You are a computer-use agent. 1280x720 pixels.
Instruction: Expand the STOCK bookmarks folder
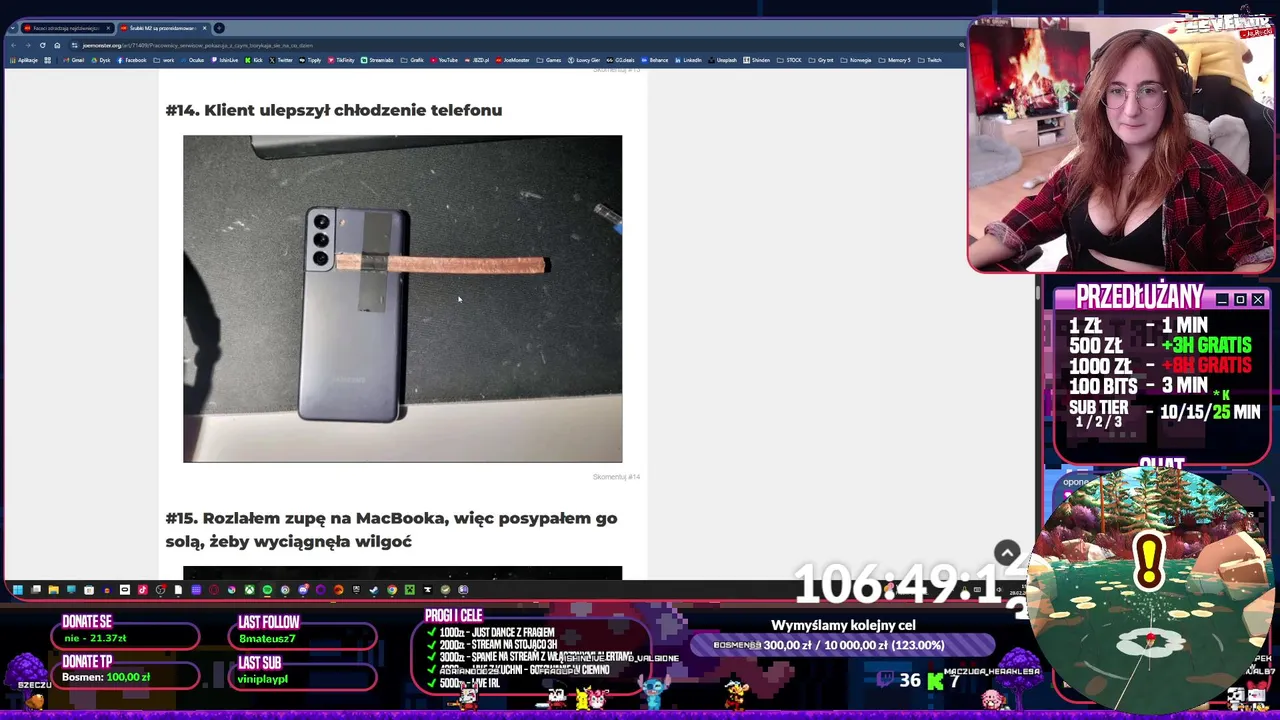[790, 60]
